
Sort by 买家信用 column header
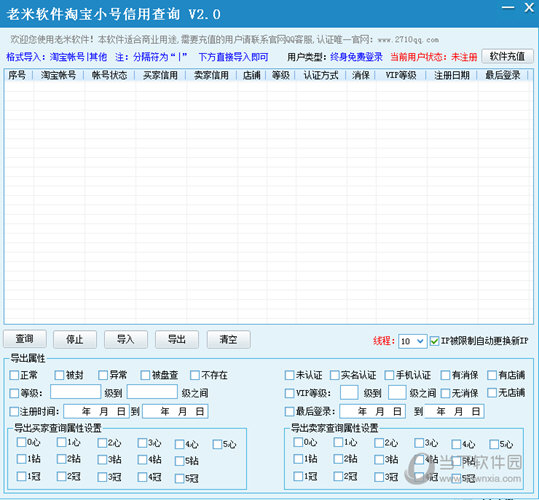point(160,75)
